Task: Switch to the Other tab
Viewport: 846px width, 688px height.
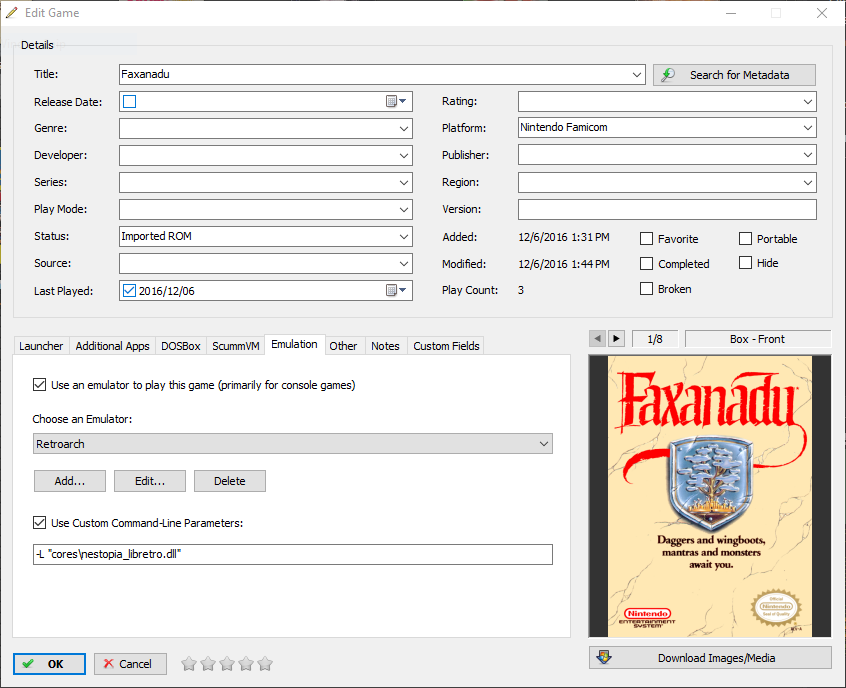Action: point(343,346)
